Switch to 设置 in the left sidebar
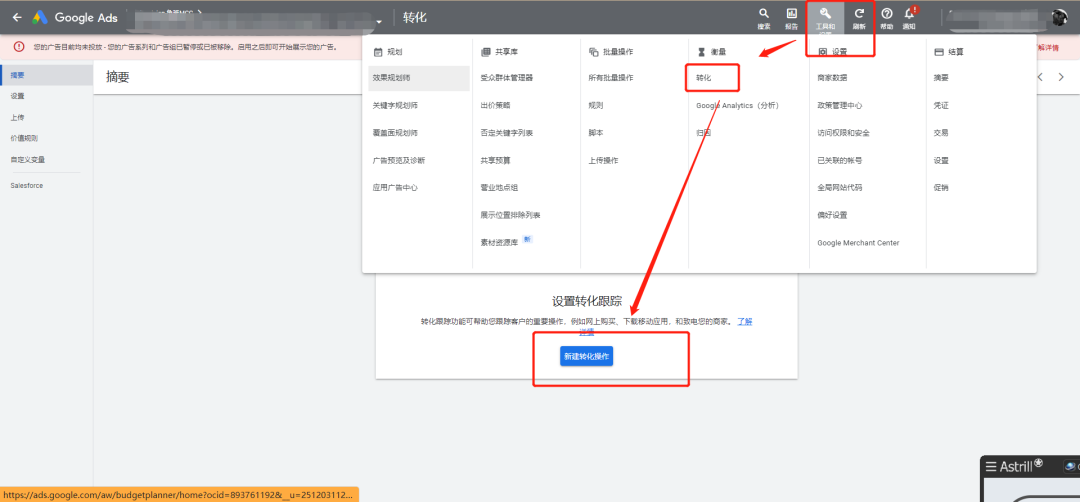This screenshot has width=1080, height=502. (x=18, y=96)
